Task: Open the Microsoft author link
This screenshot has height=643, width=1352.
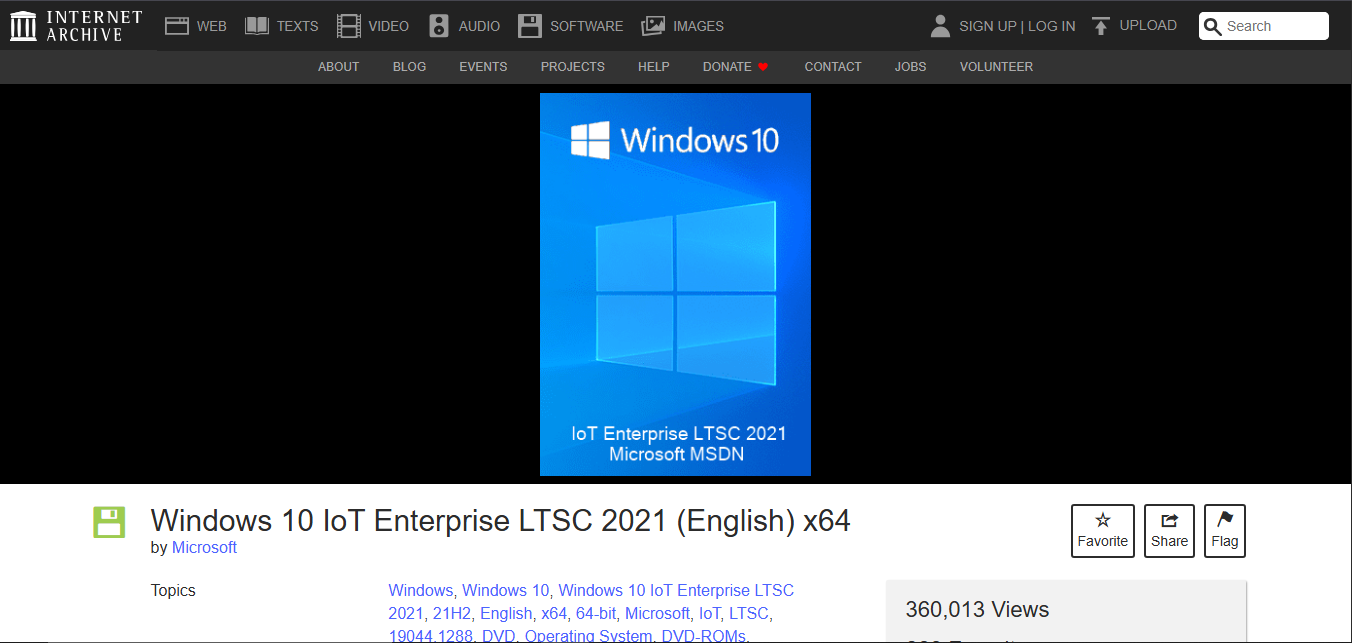Action: coord(204,548)
